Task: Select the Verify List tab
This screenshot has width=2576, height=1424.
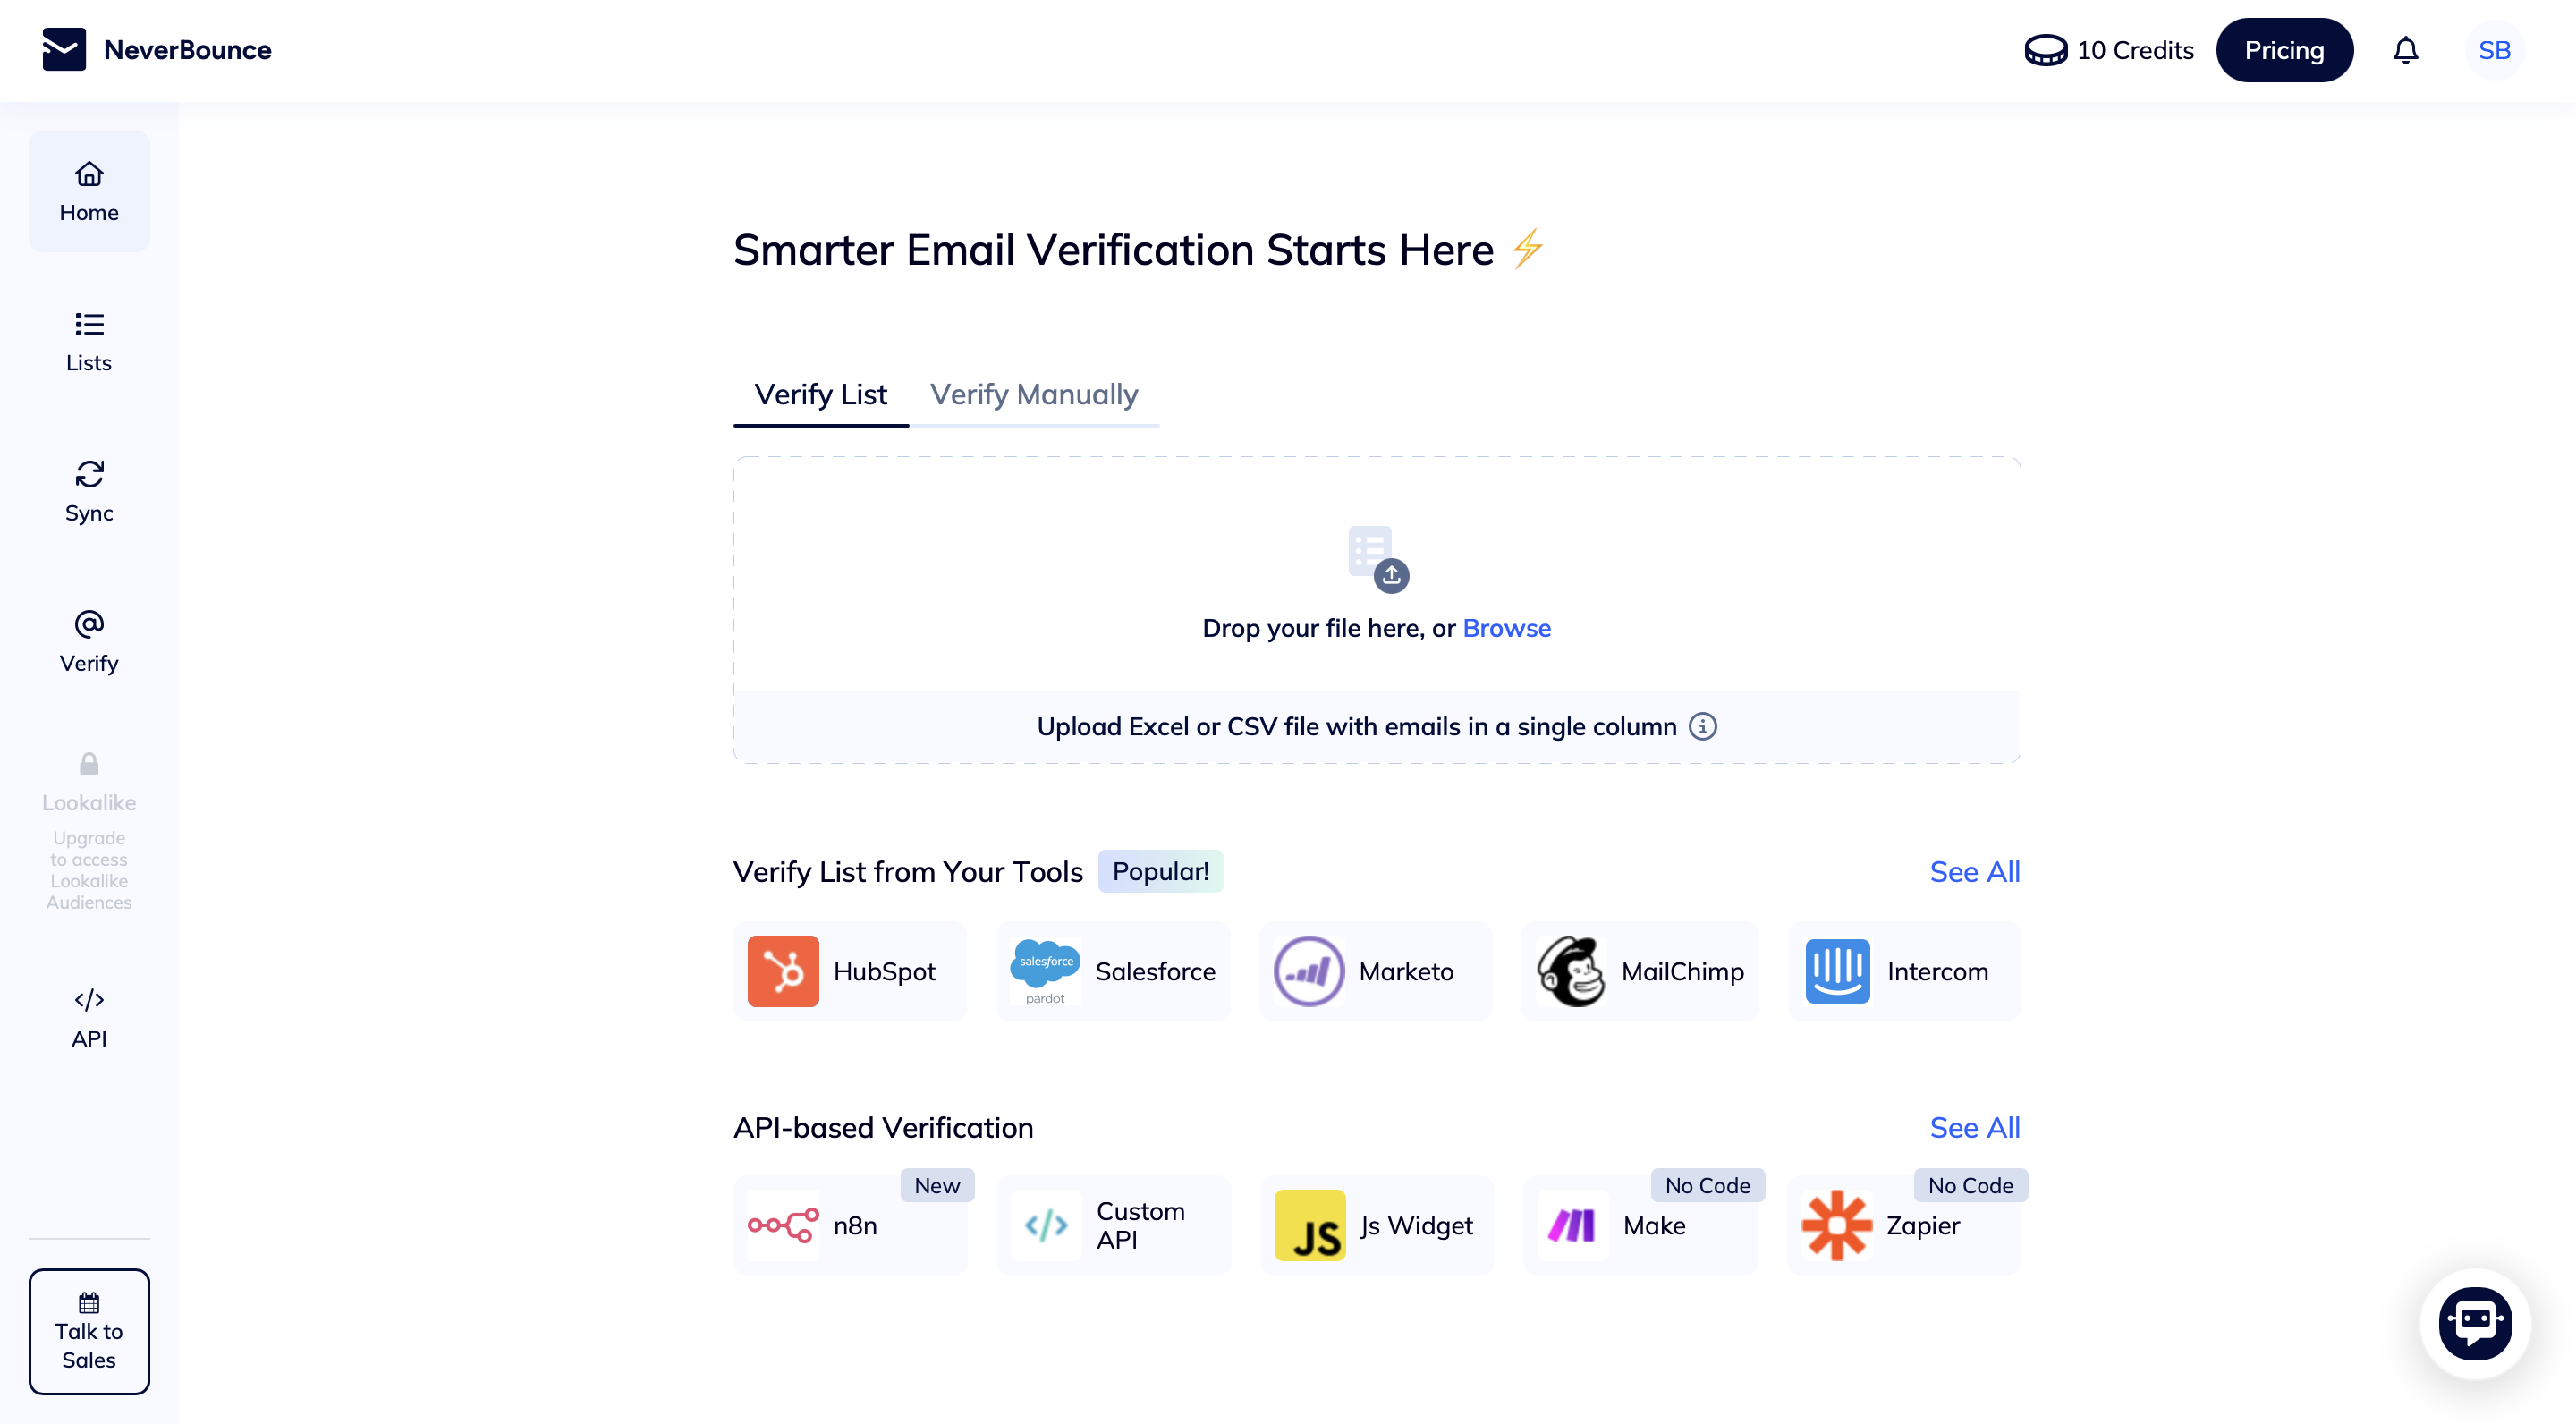Action: point(820,395)
